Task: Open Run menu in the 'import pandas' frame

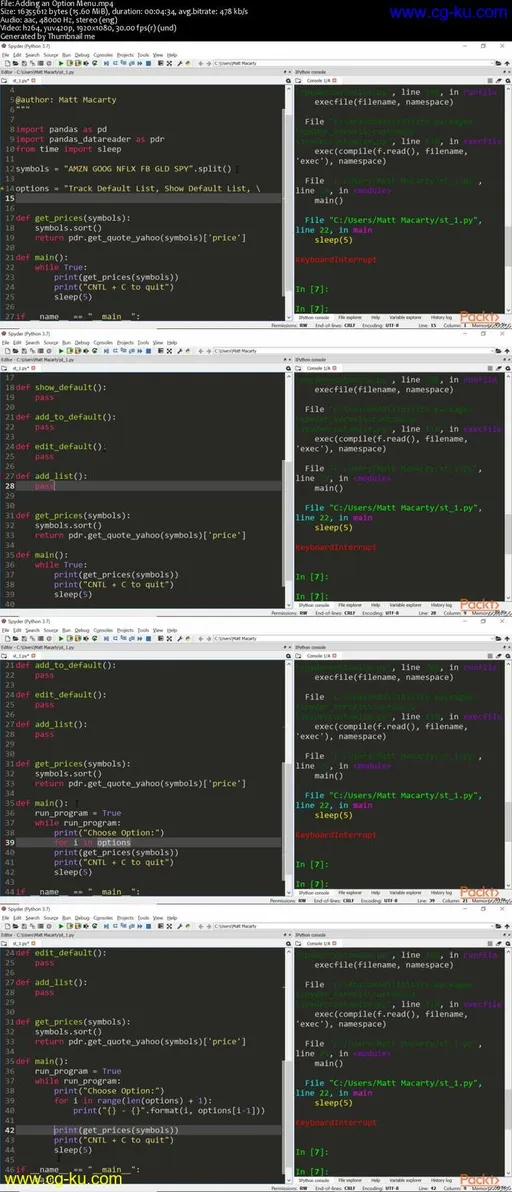Action: click(67, 55)
